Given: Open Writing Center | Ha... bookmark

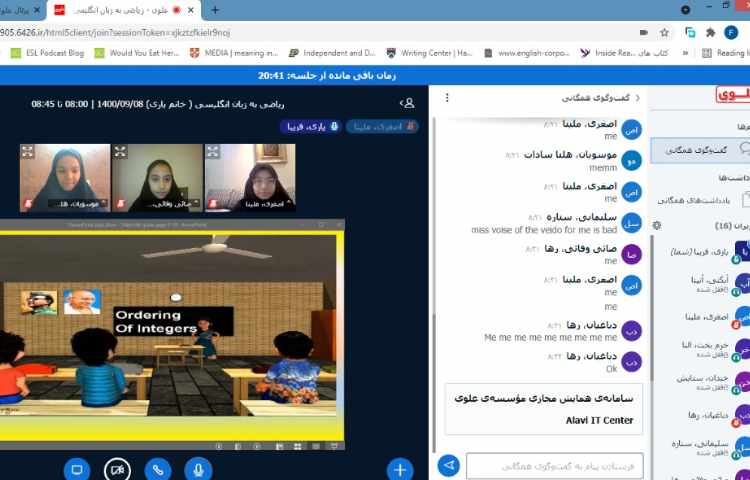Looking at the screenshot, I should [429, 53].
